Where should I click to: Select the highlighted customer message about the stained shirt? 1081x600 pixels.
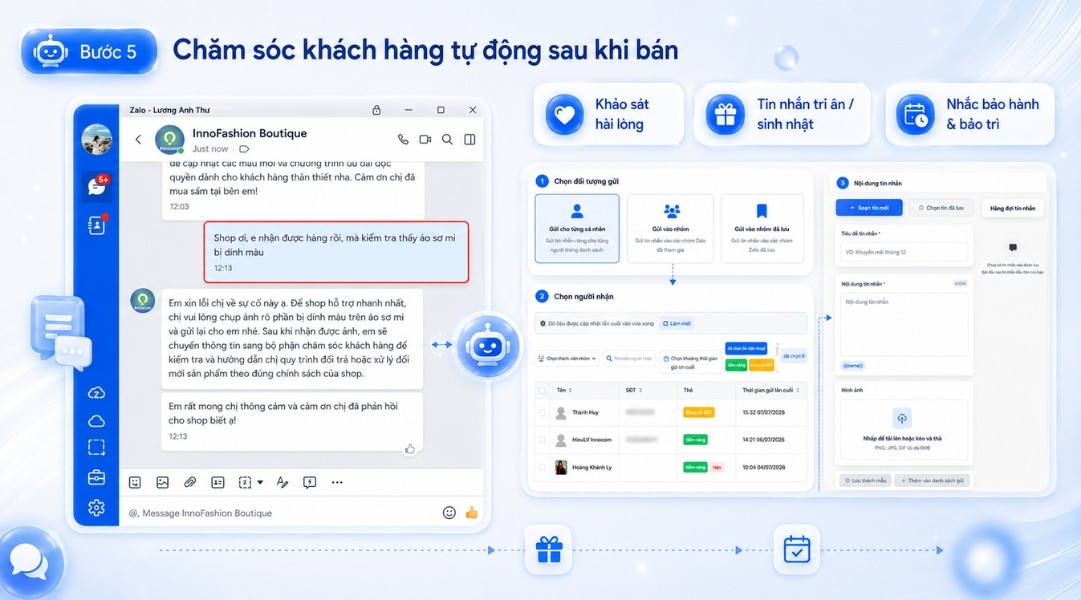coord(336,252)
